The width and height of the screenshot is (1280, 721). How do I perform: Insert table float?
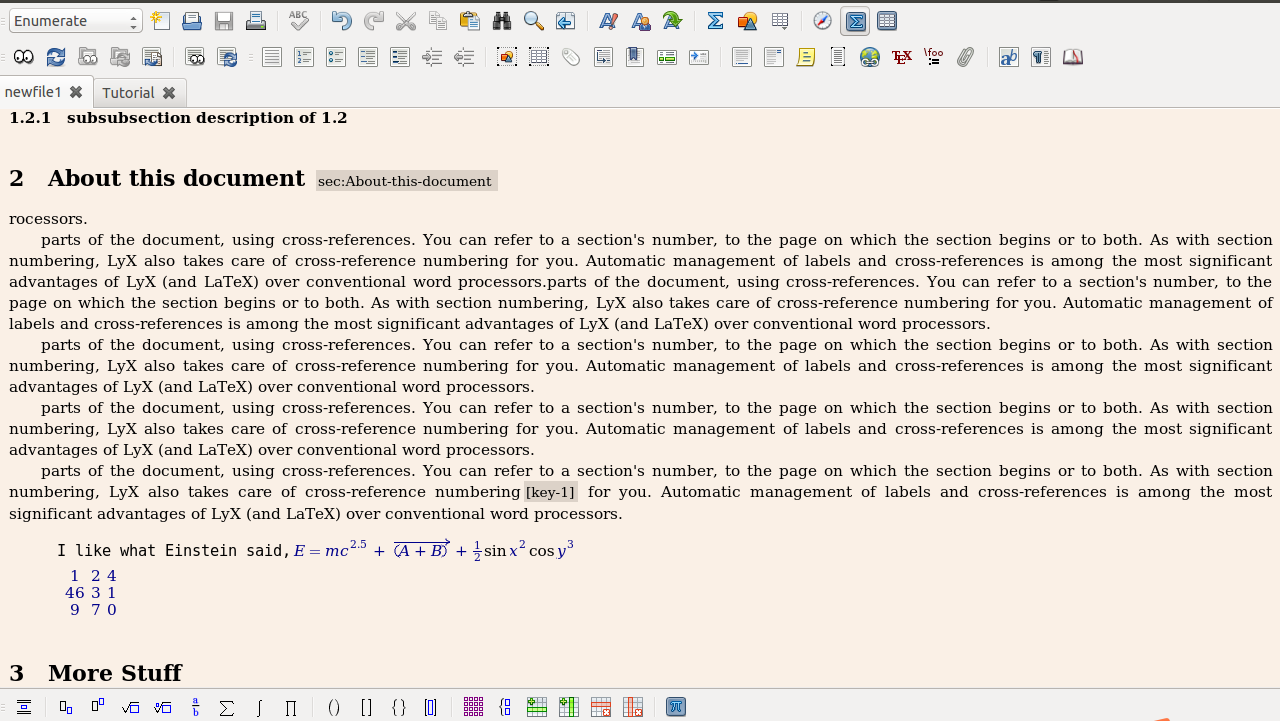(539, 57)
